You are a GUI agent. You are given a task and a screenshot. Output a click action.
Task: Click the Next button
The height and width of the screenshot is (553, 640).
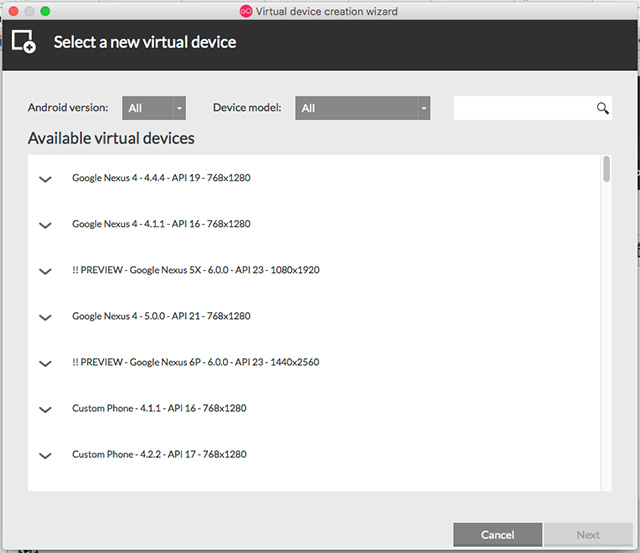pyautogui.click(x=588, y=535)
